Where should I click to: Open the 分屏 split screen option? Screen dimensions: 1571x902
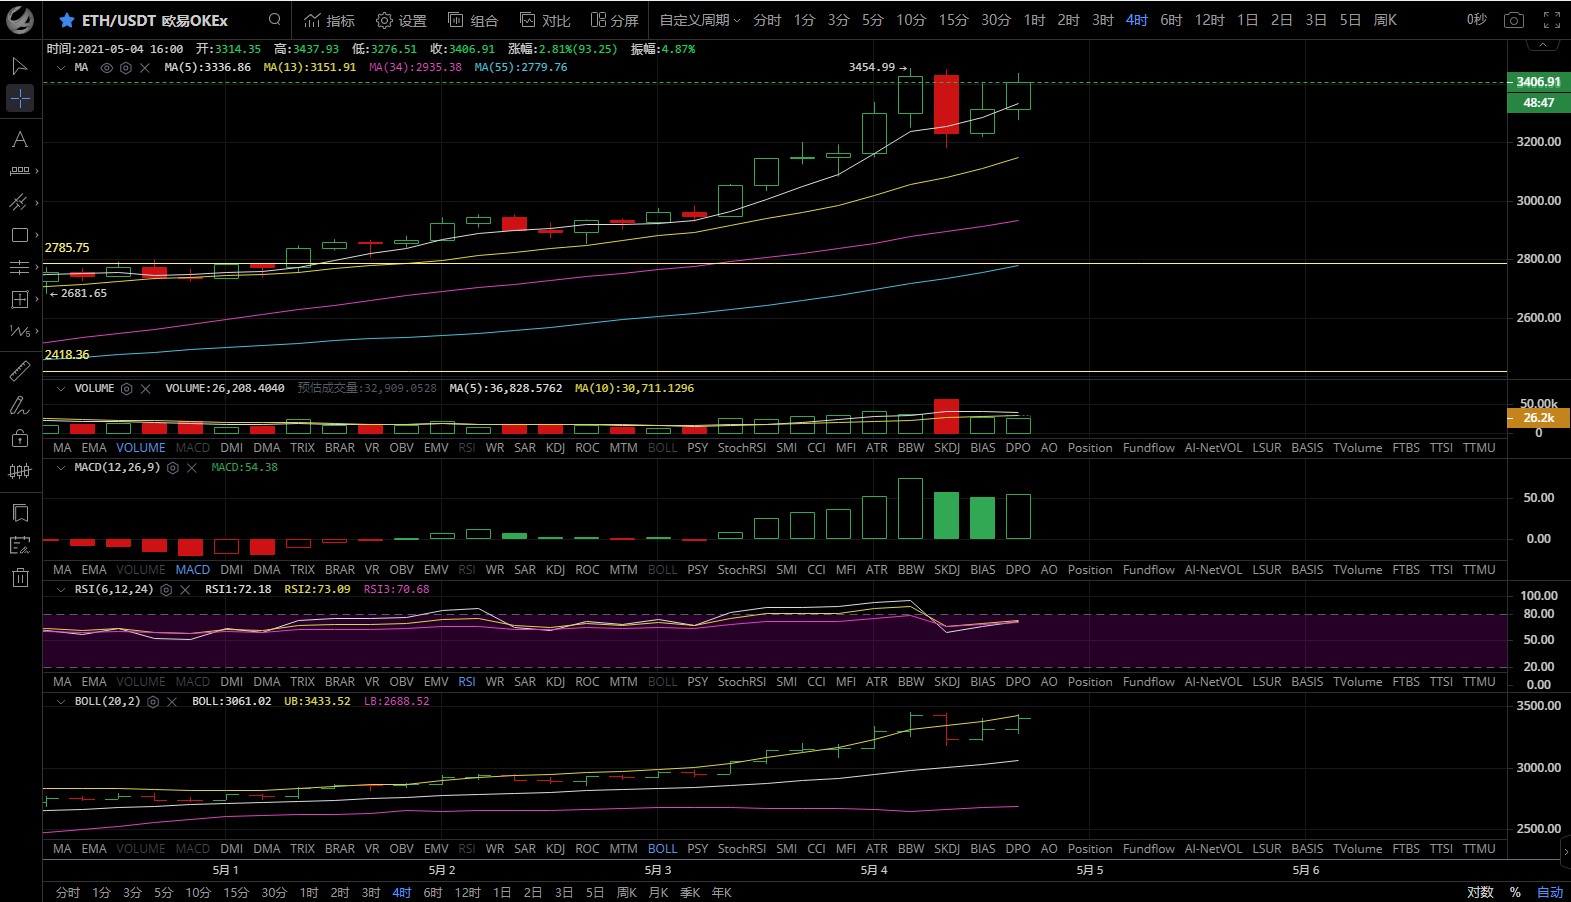point(615,20)
